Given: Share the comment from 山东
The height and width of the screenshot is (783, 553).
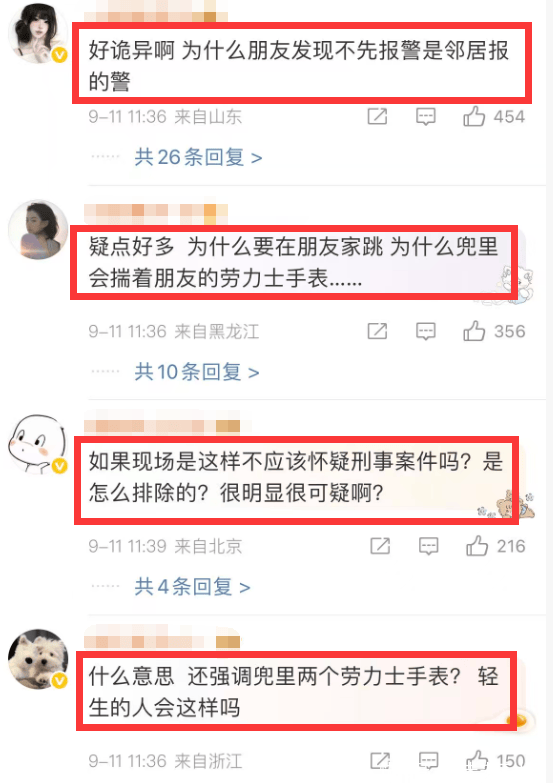Looking at the screenshot, I should pyautogui.click(x=377, y=117).
